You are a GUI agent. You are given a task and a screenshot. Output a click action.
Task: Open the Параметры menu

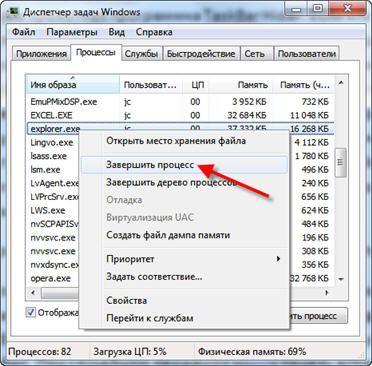click(x=72, y=32)
